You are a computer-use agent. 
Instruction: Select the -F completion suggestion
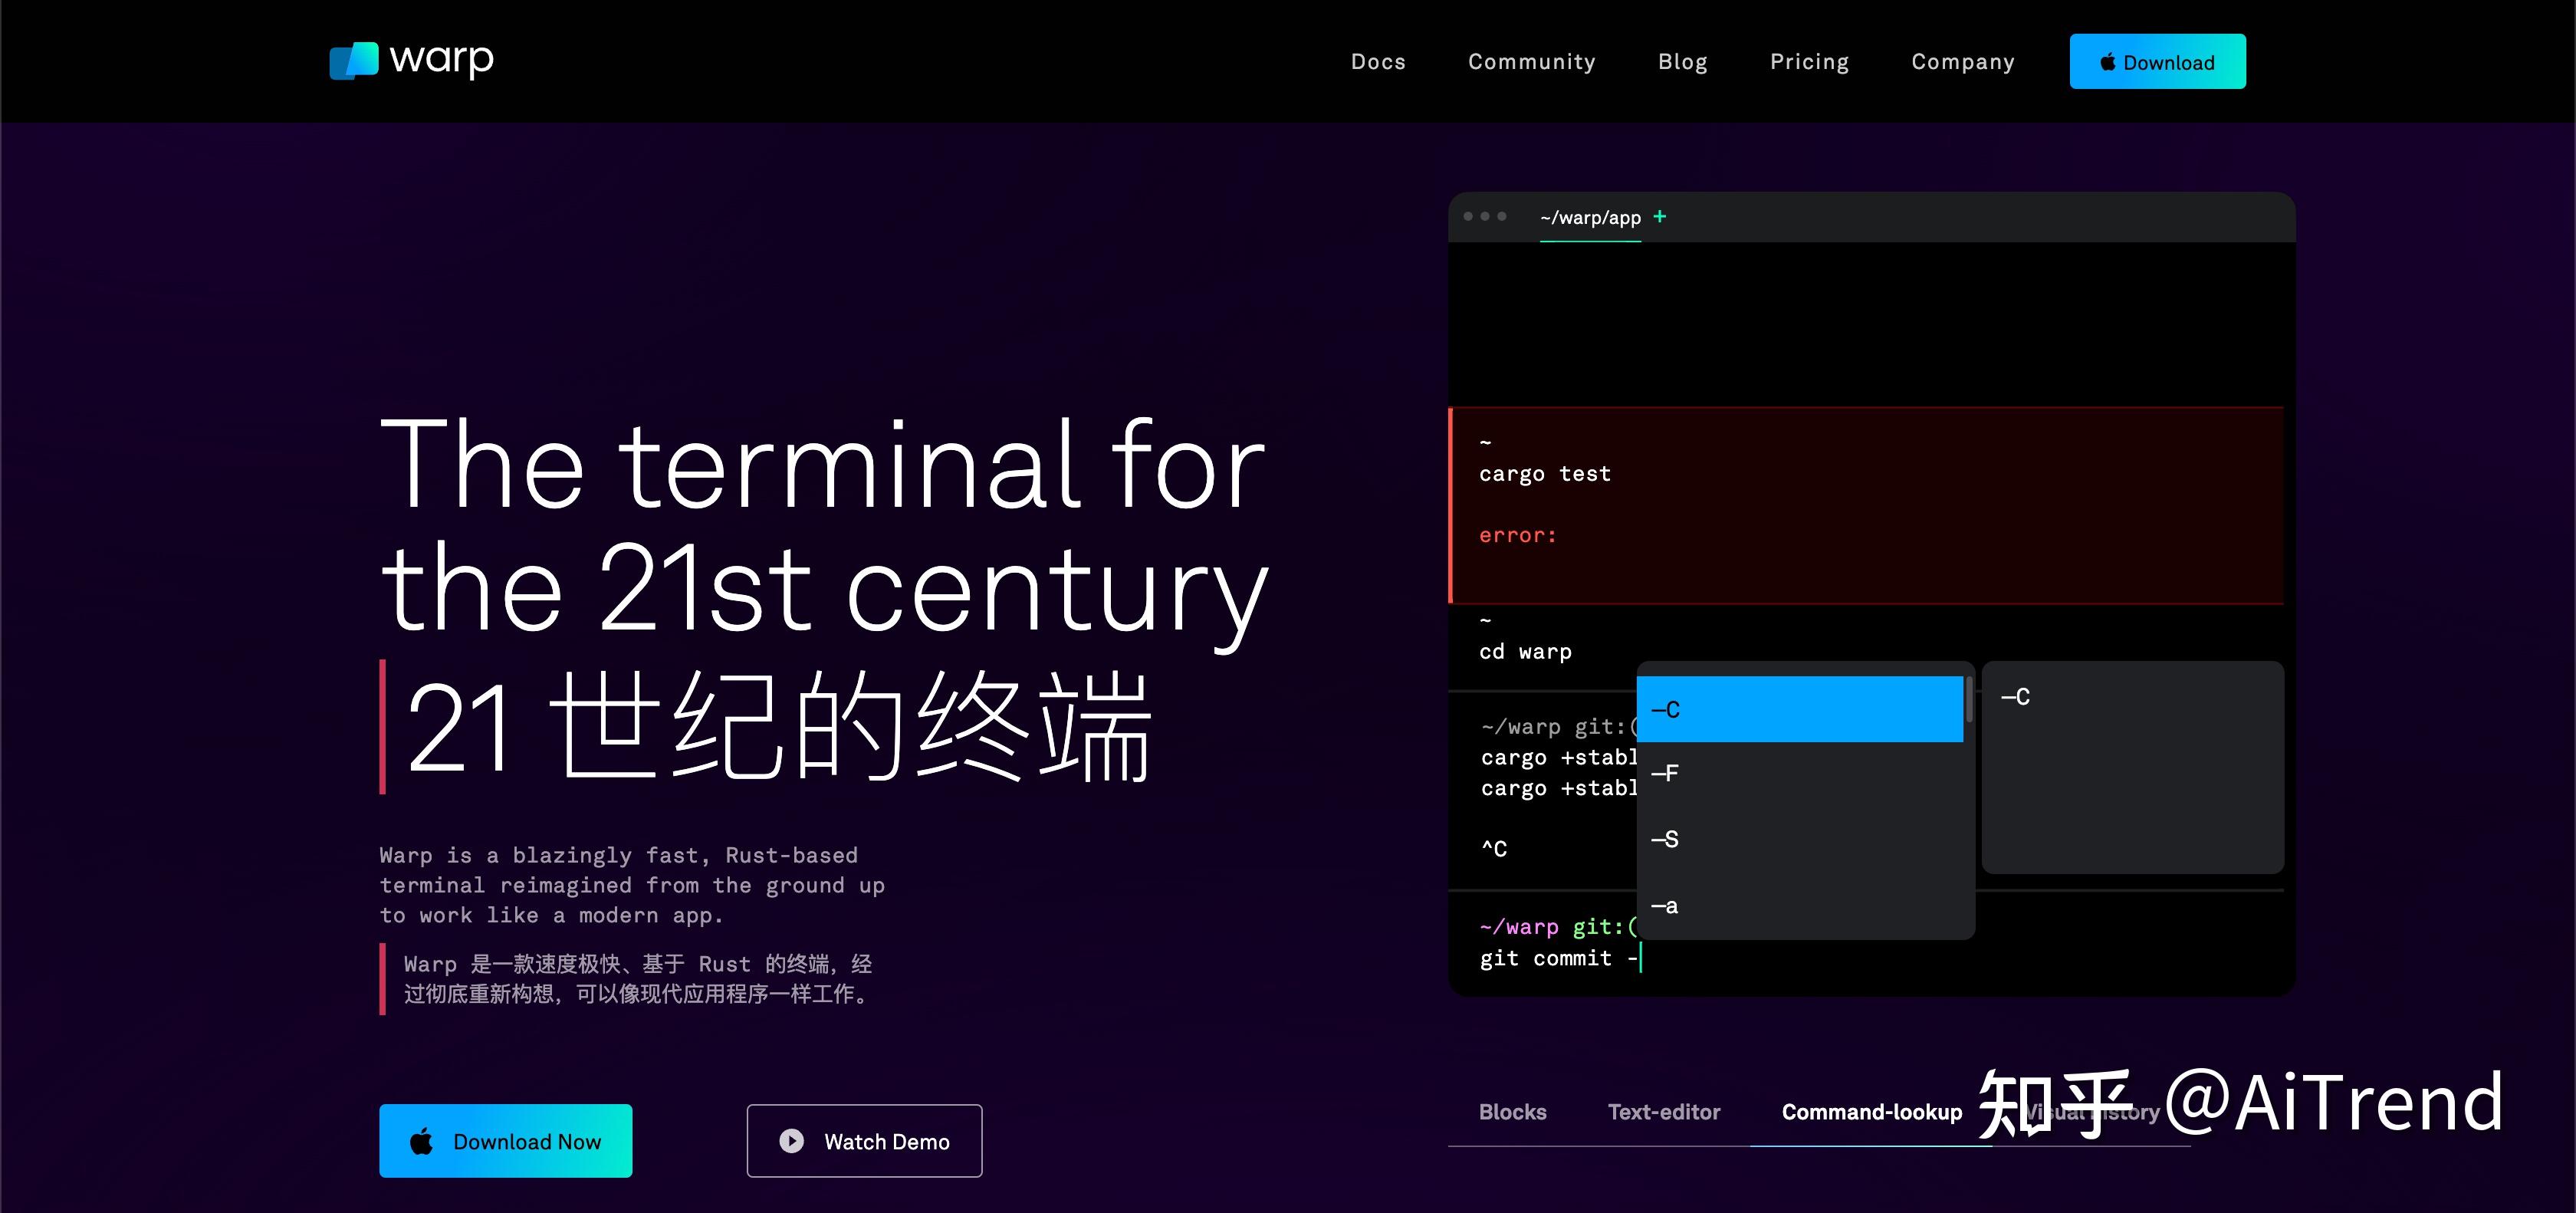(x=1799, y=773)
